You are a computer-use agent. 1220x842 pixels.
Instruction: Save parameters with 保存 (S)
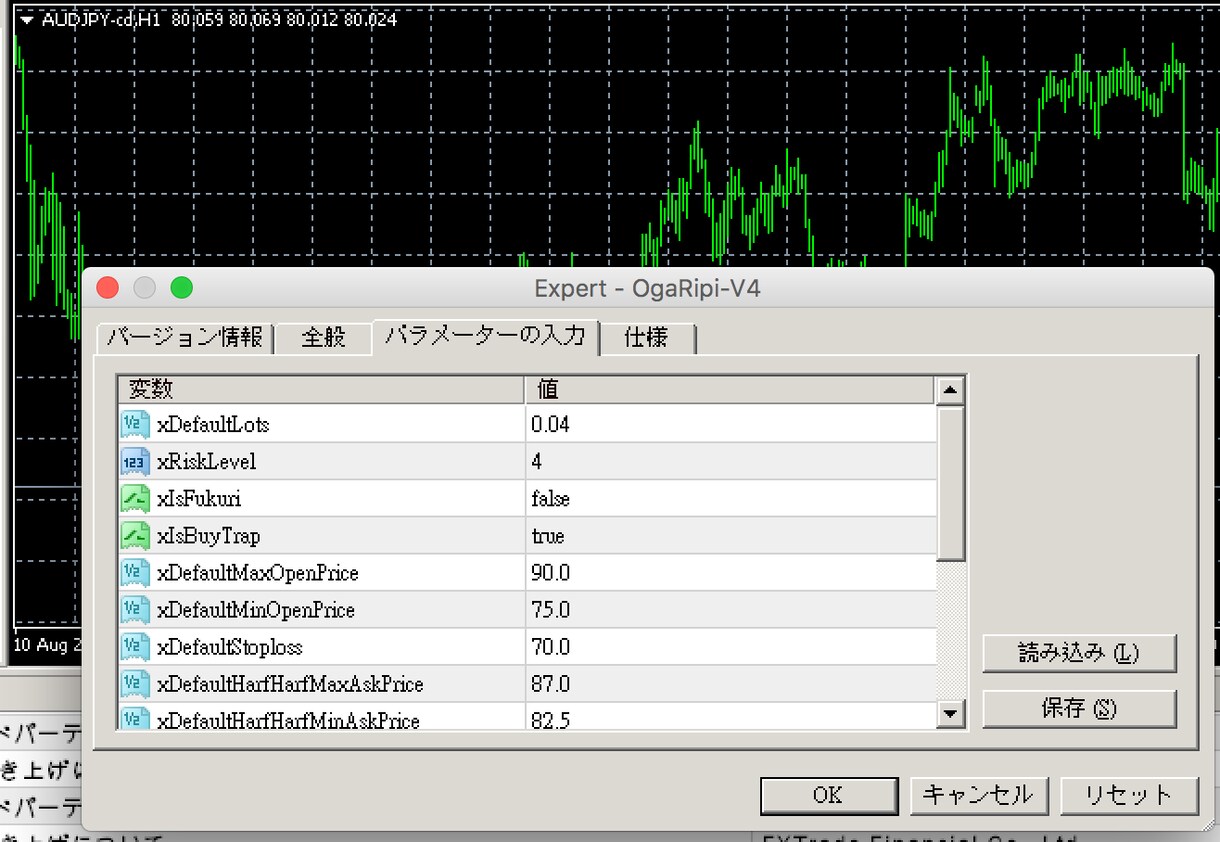tap(1079, 709)
